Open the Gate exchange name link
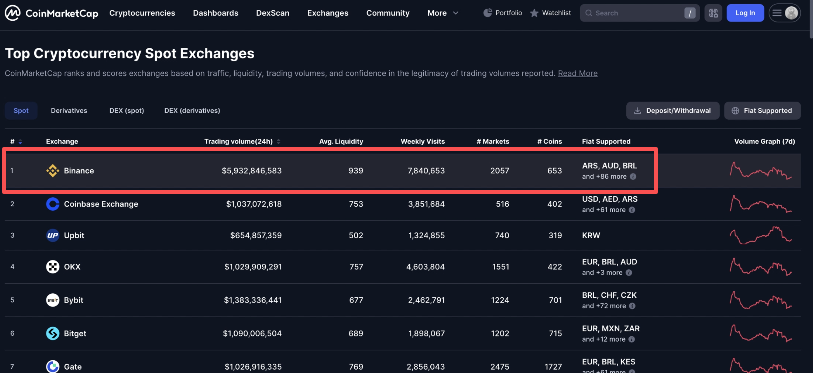The image size is (813, 373). pyautogui.click(x=73, y=367)
